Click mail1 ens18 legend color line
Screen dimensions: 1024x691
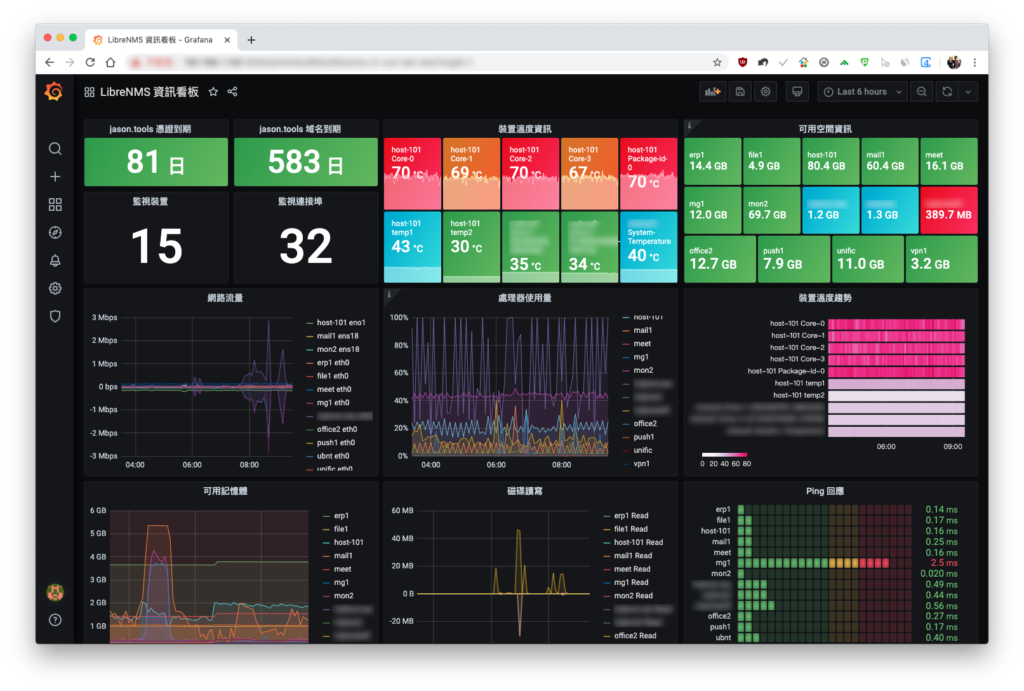click(x=310, y=336)
